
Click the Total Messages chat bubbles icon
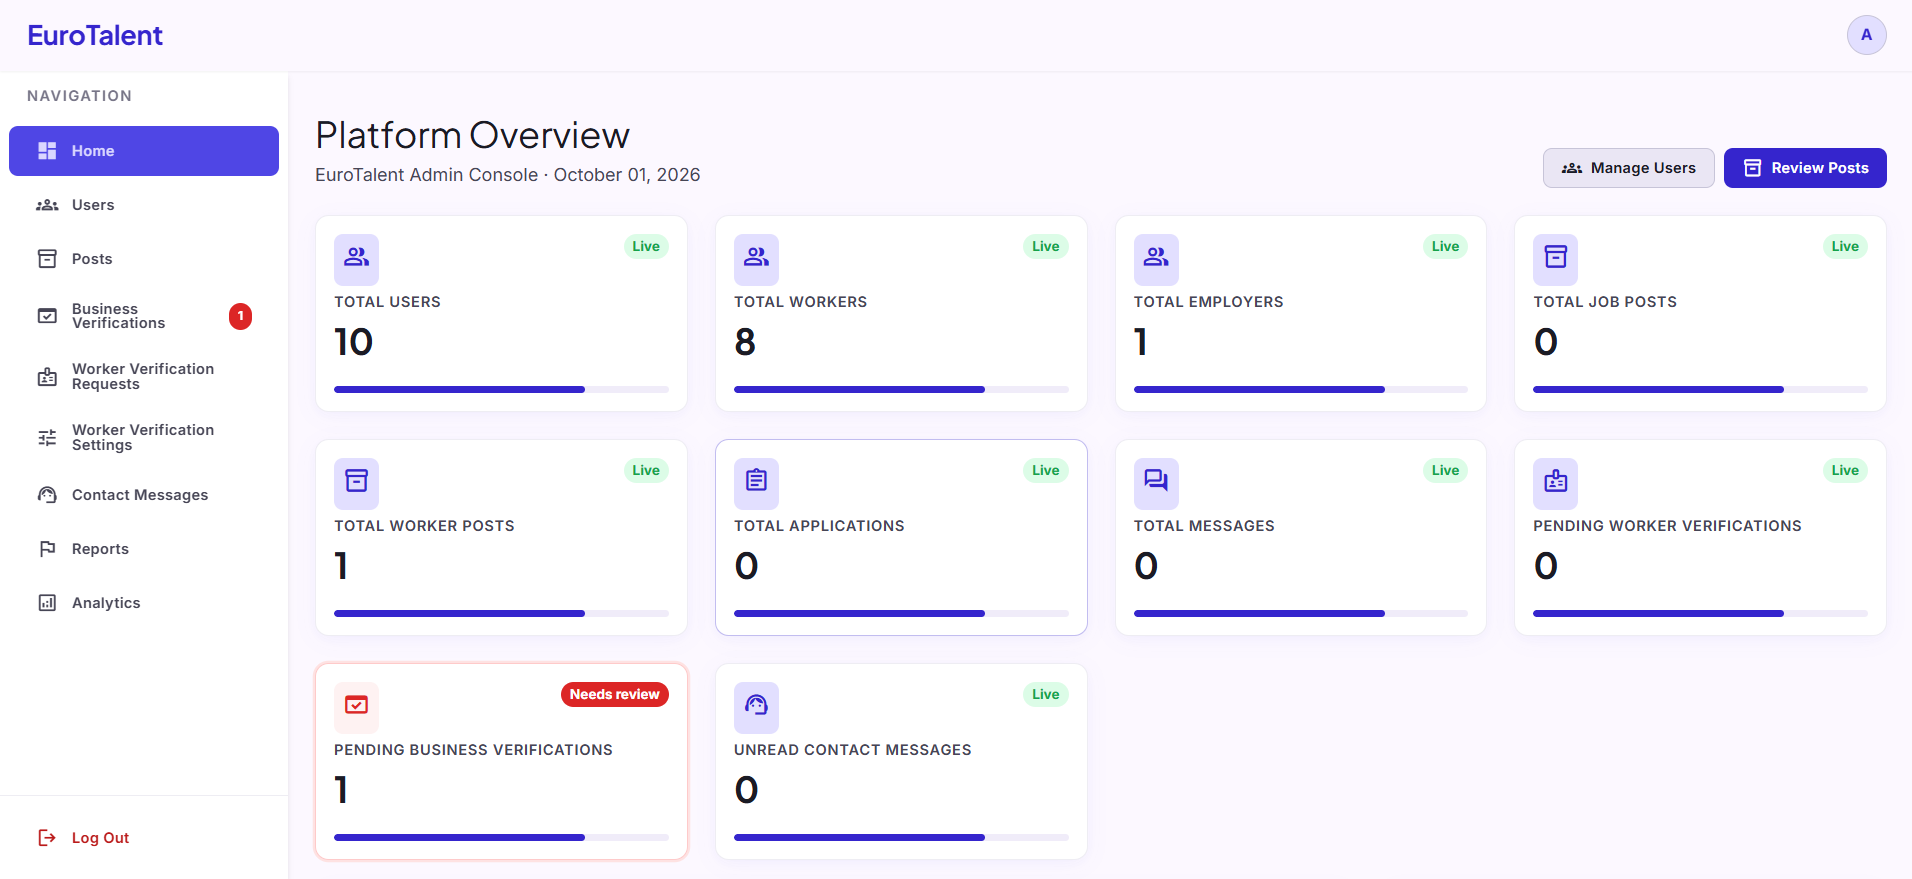pos(1156,483)
